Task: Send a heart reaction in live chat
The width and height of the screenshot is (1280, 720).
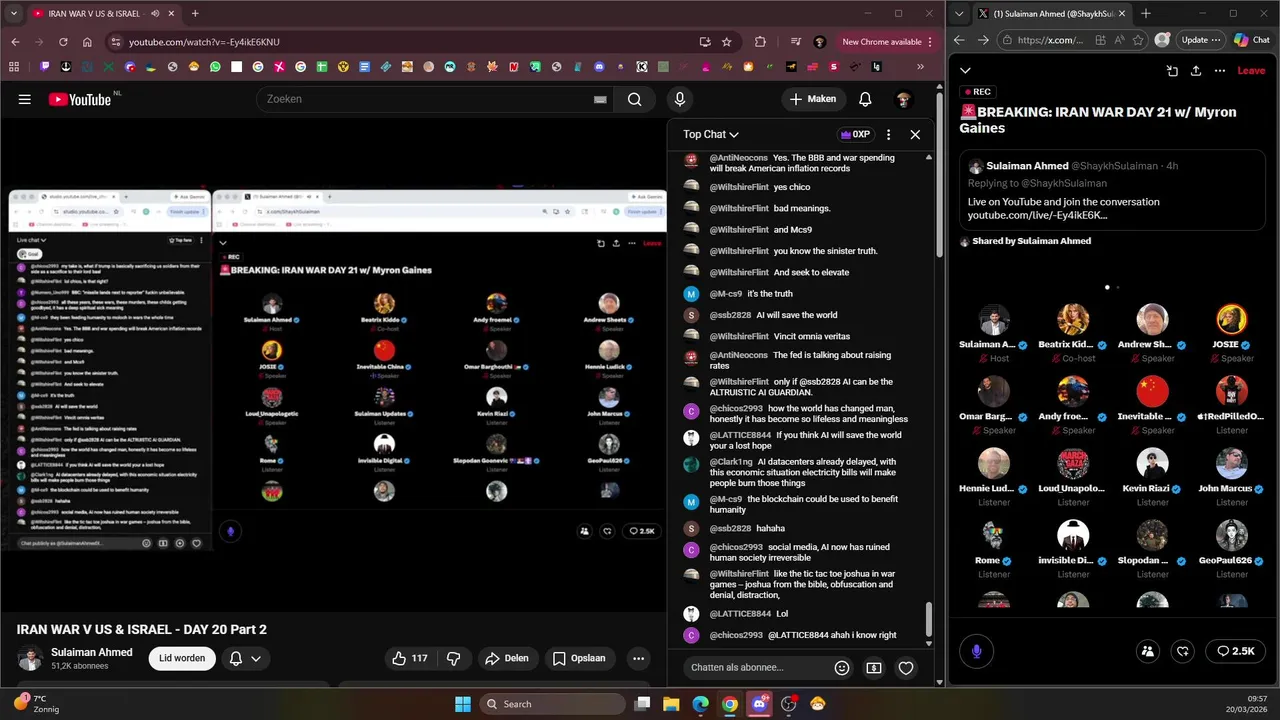Action: [x=906, y=668]
